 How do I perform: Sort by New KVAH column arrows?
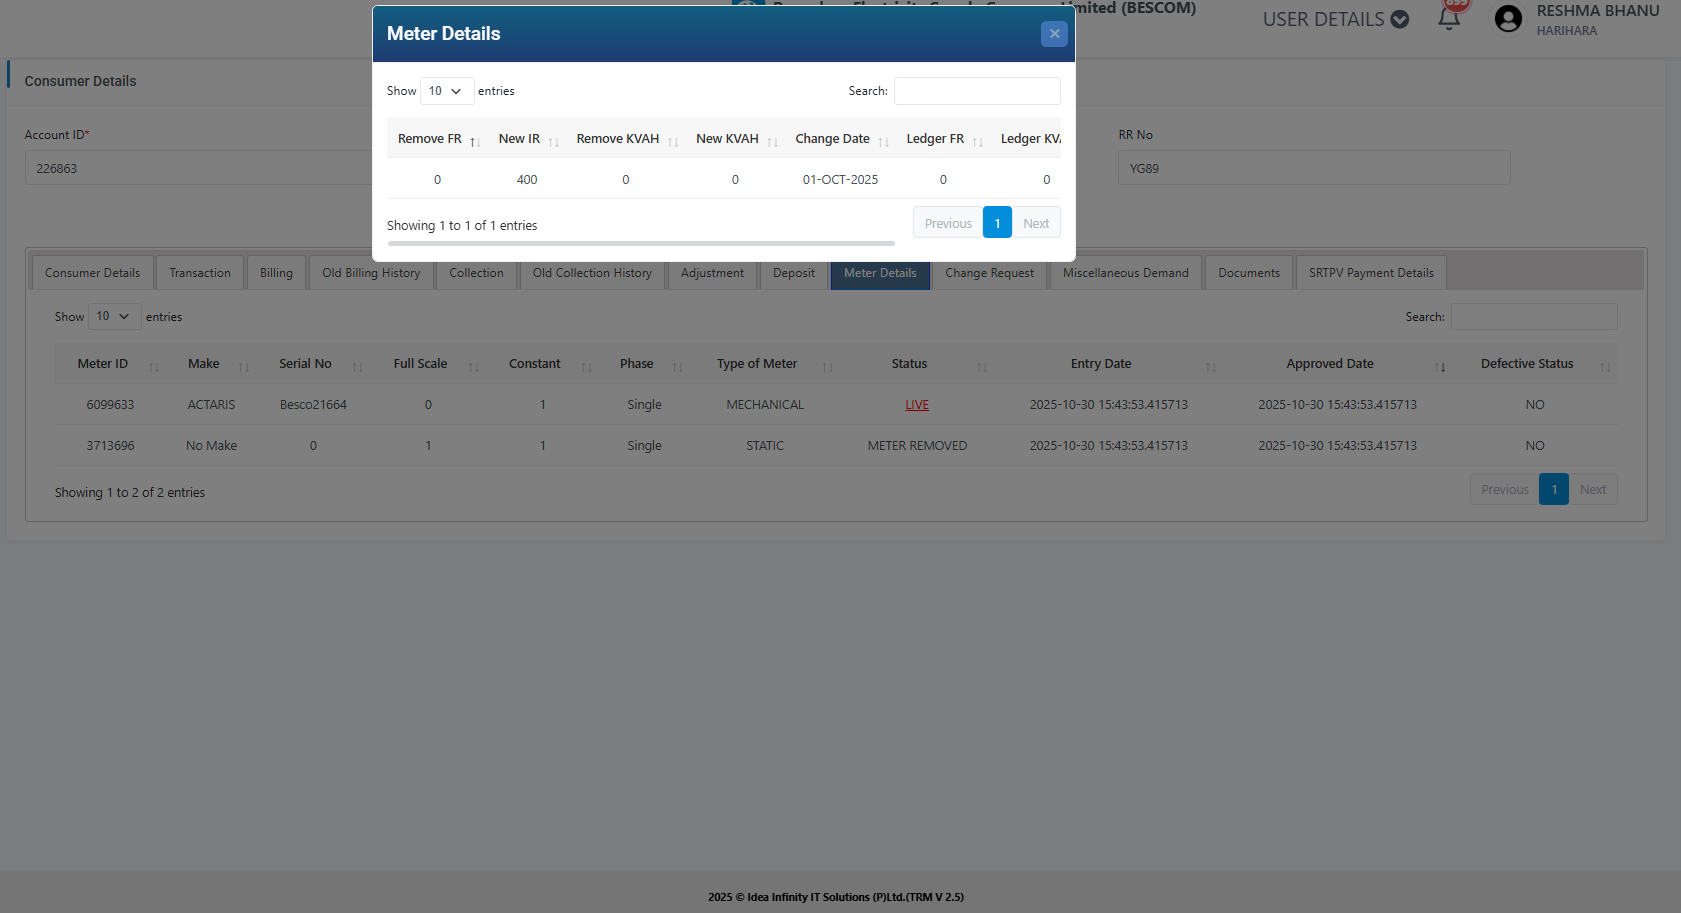pos(772,141)
